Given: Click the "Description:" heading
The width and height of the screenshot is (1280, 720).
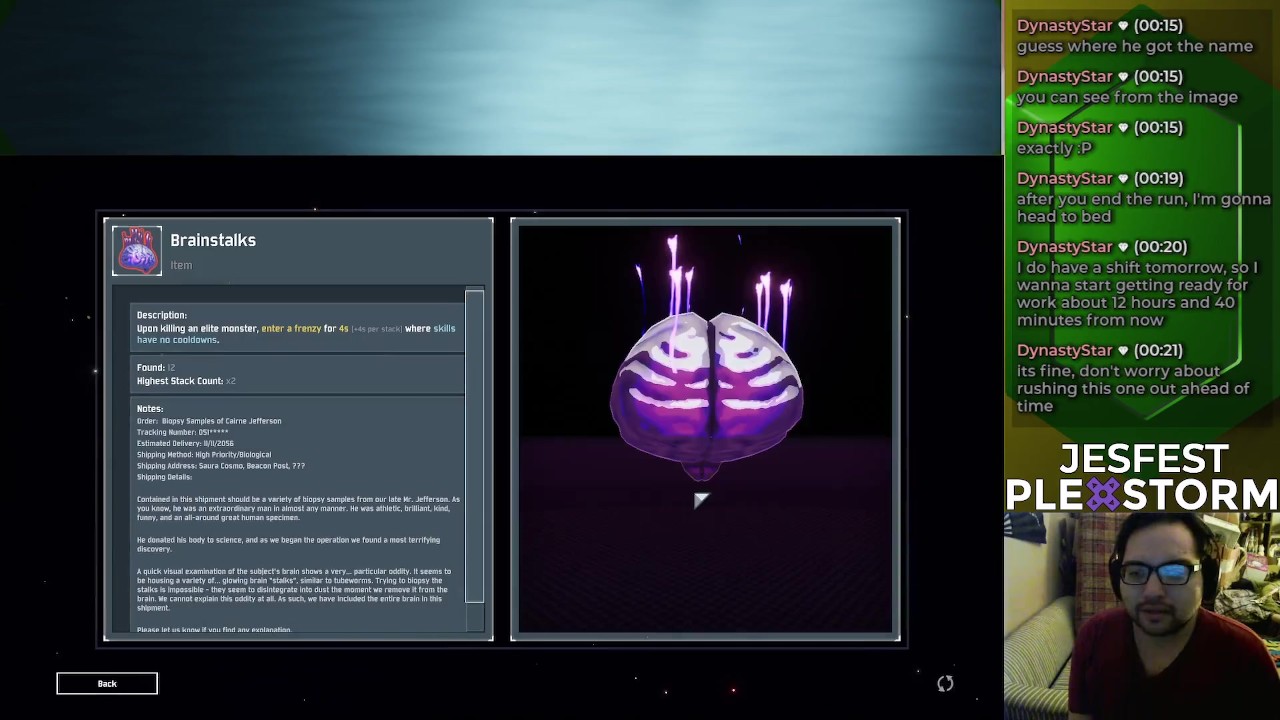Looking at the screenshot, I should pos(162,315).
